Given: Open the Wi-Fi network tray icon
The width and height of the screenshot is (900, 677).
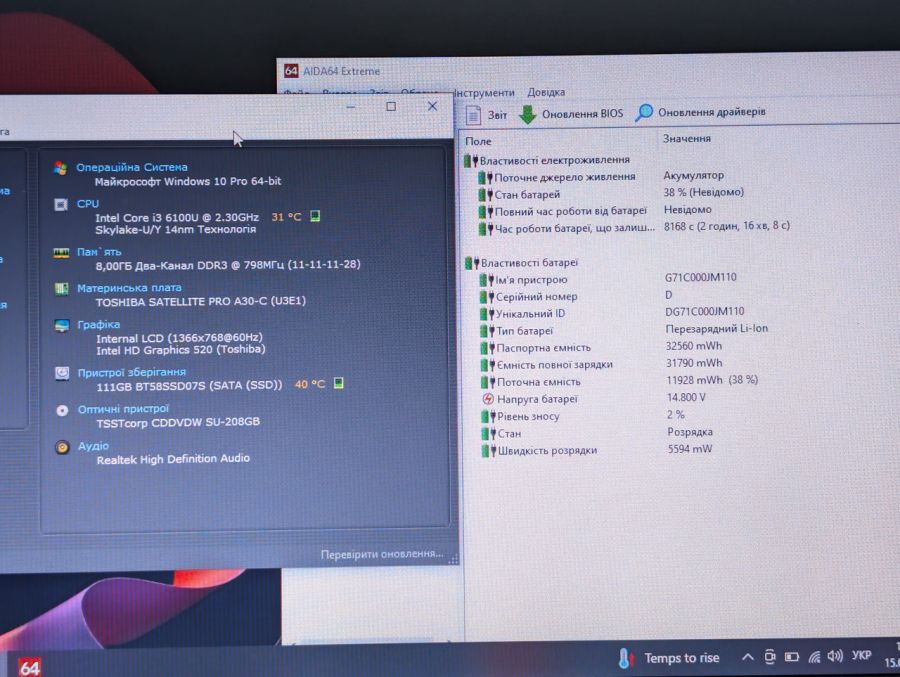Looking at the screenshot, I should click(x=814, y=657).
